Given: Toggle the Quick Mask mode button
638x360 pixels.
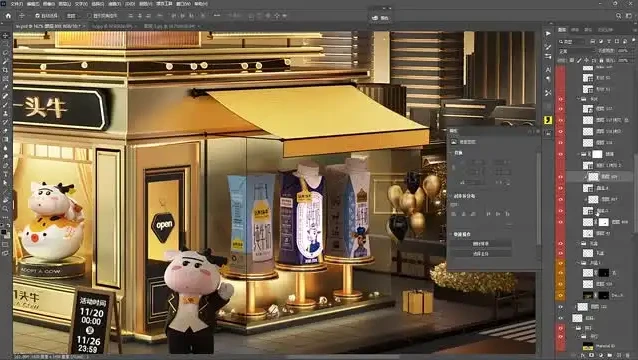Looking at the screenshot, I should [x=5, y=244].
